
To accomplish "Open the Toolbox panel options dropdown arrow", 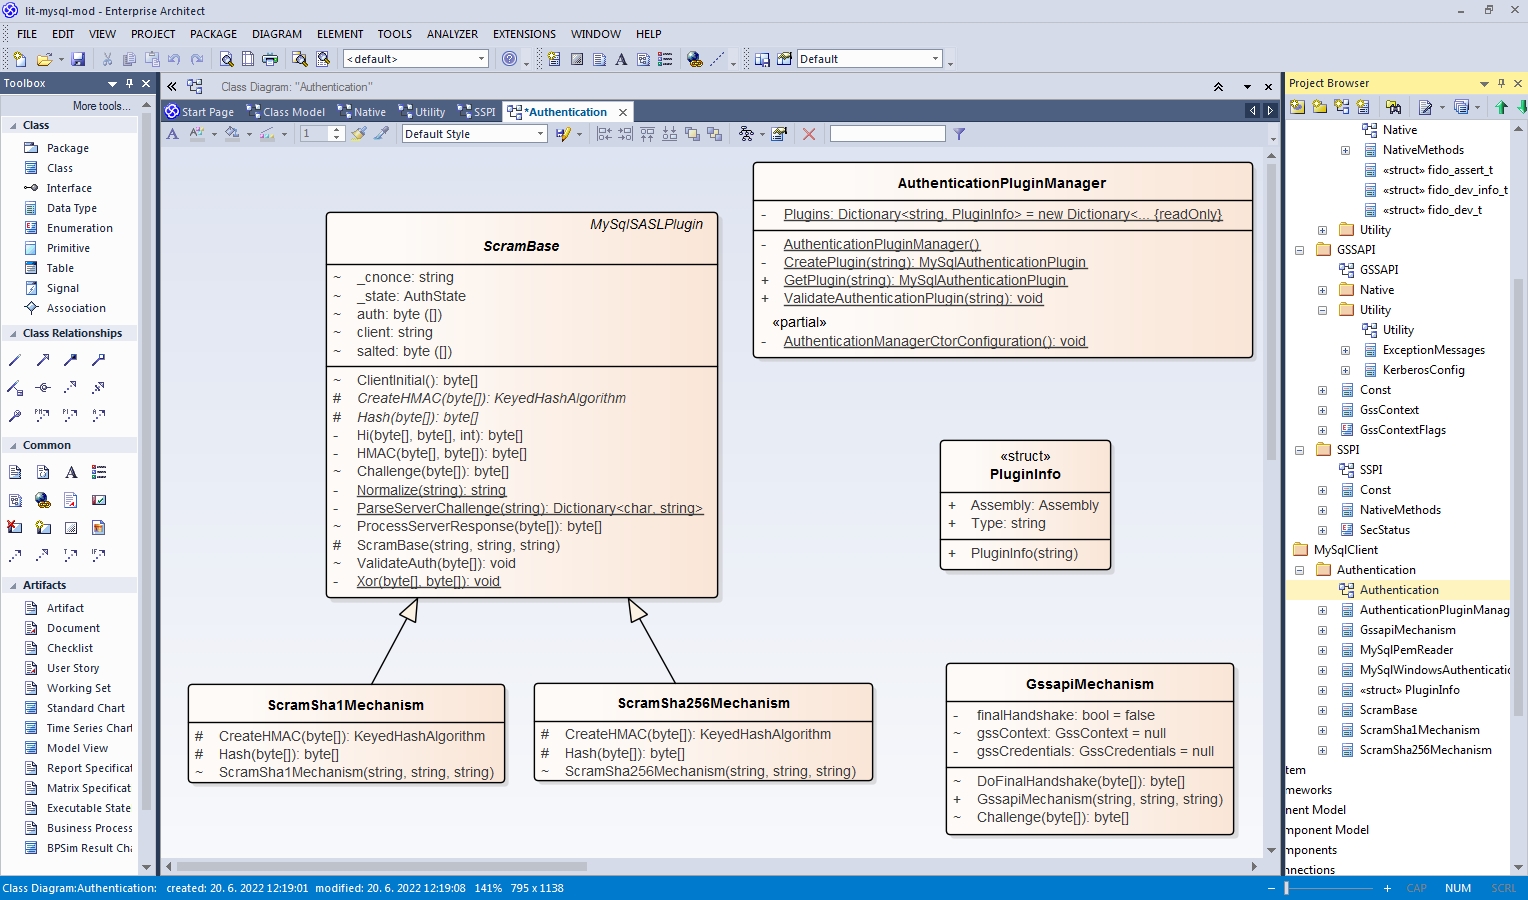I will coord(112,83).
